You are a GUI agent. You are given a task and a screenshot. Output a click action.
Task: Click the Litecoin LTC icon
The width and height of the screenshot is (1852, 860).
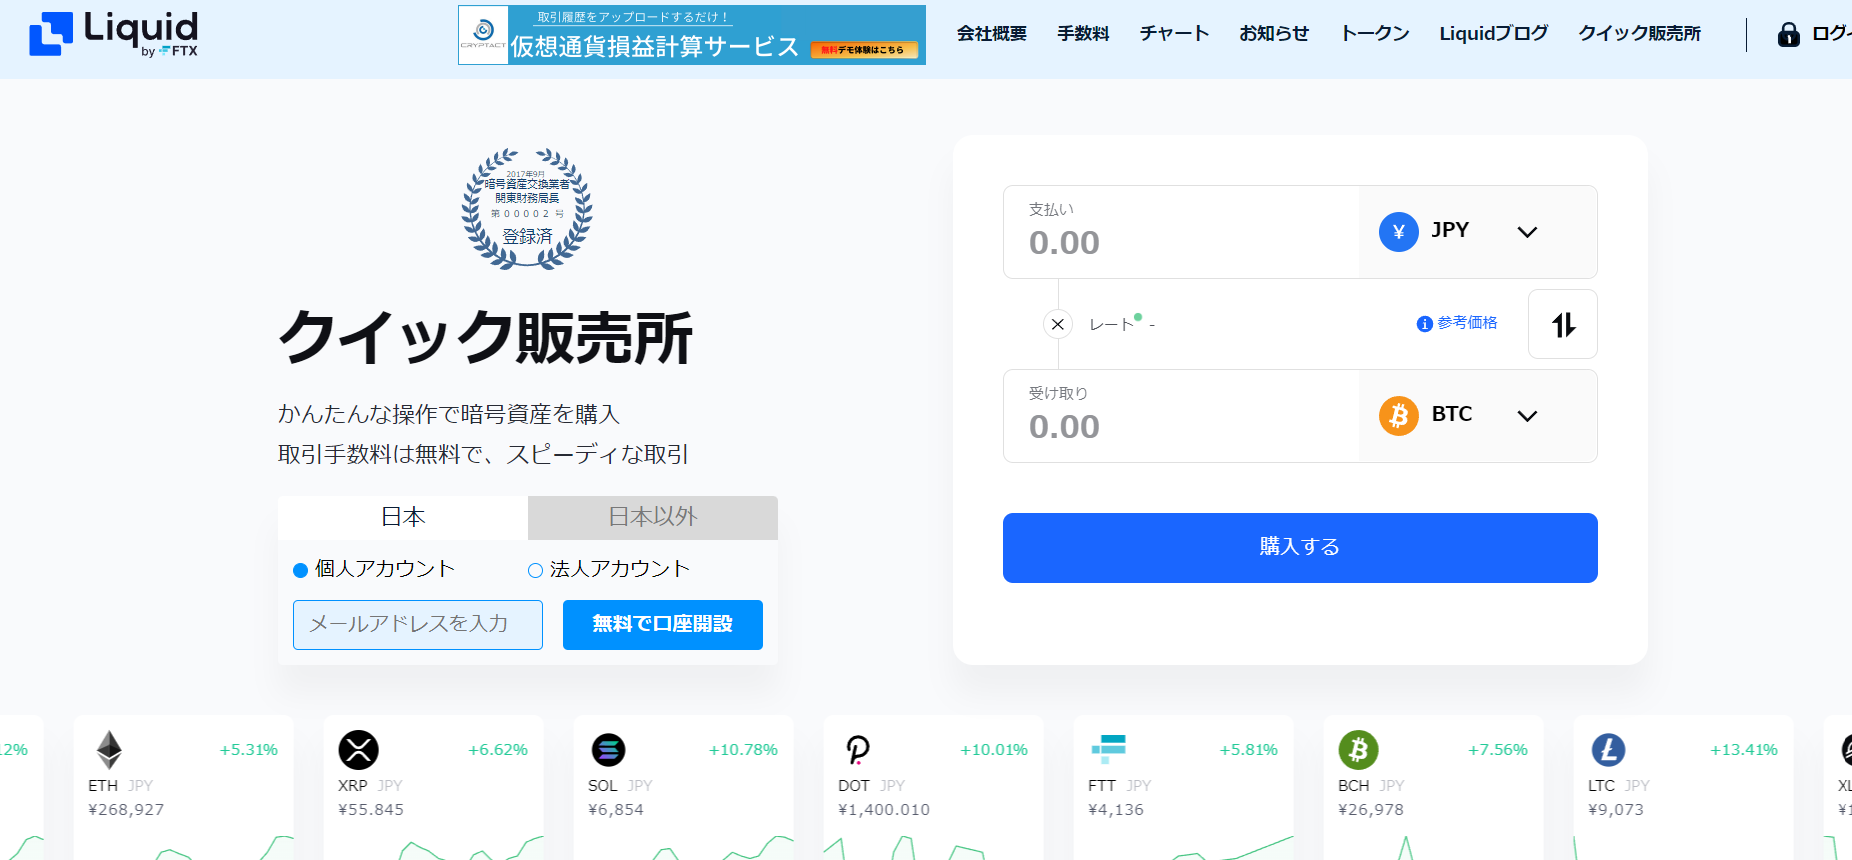(x=1608, y=750)
